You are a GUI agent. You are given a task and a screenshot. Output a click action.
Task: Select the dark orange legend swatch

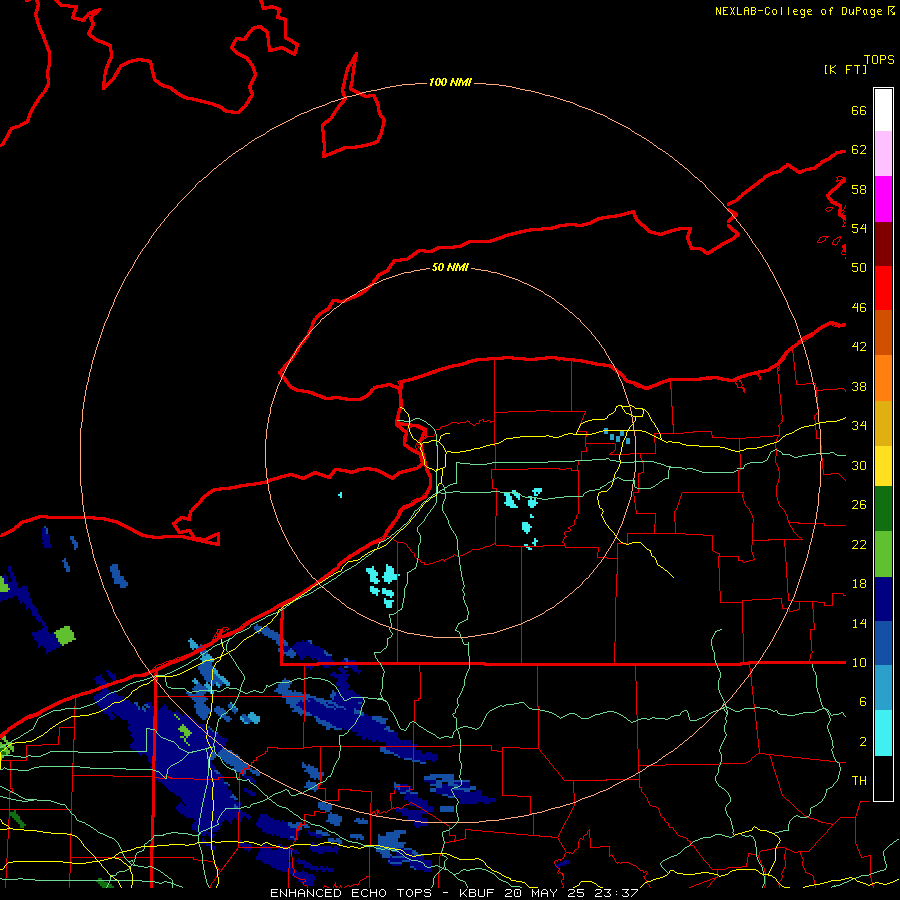pyautogui.click(x=883, y=332)
